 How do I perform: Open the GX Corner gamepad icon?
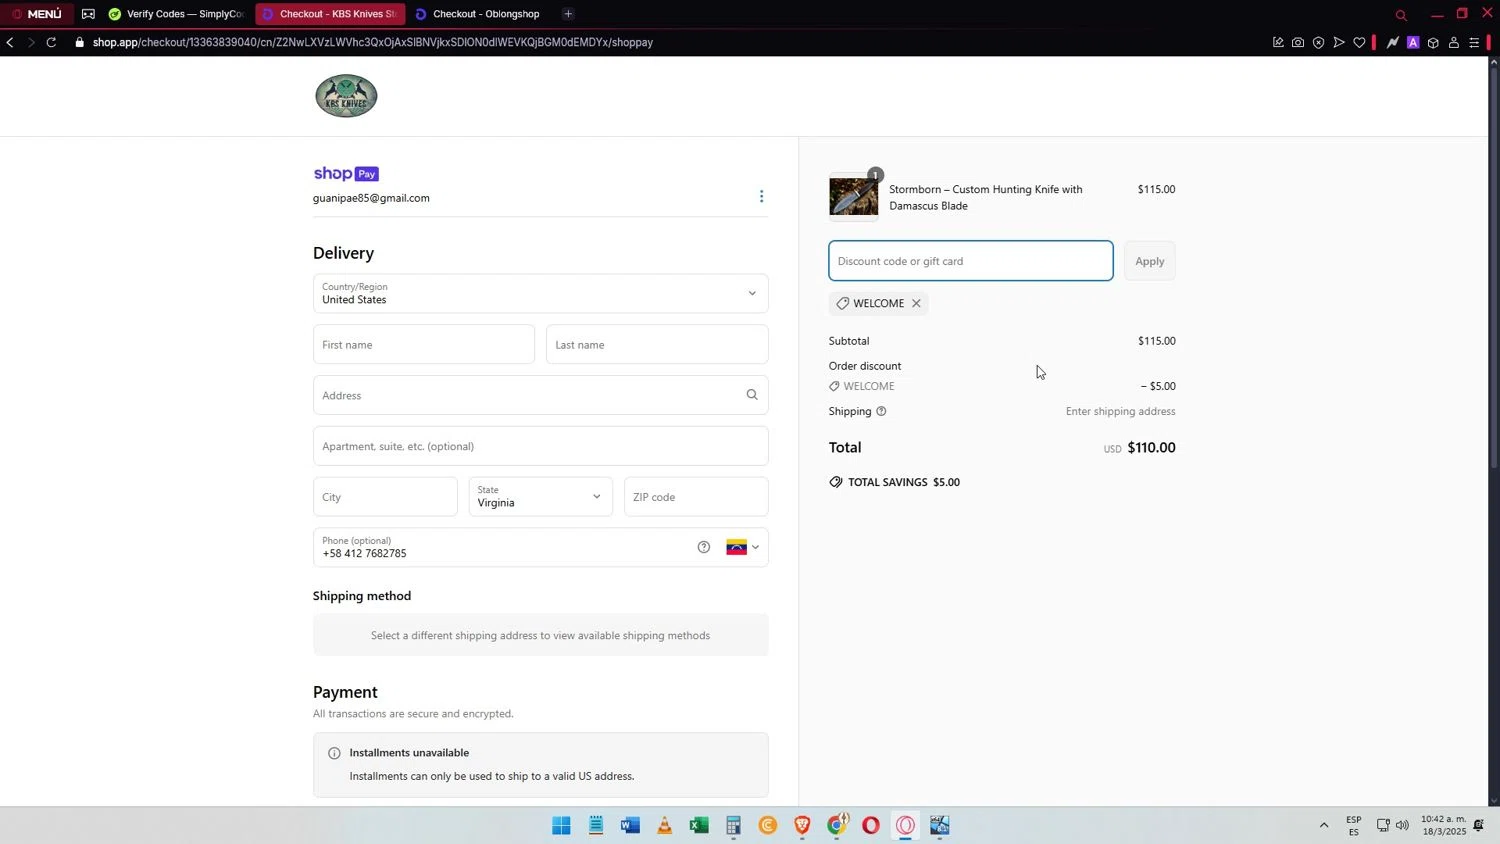(88, 14)
